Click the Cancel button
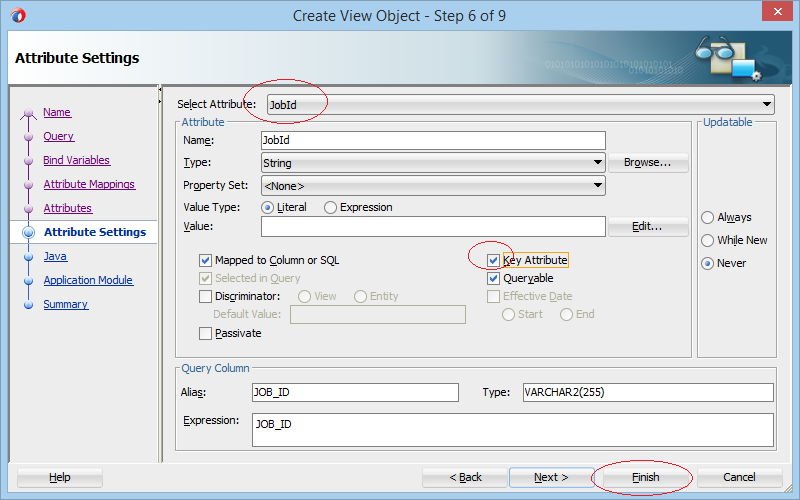Viewport: 800px width, 500px height. click(739, 478)
